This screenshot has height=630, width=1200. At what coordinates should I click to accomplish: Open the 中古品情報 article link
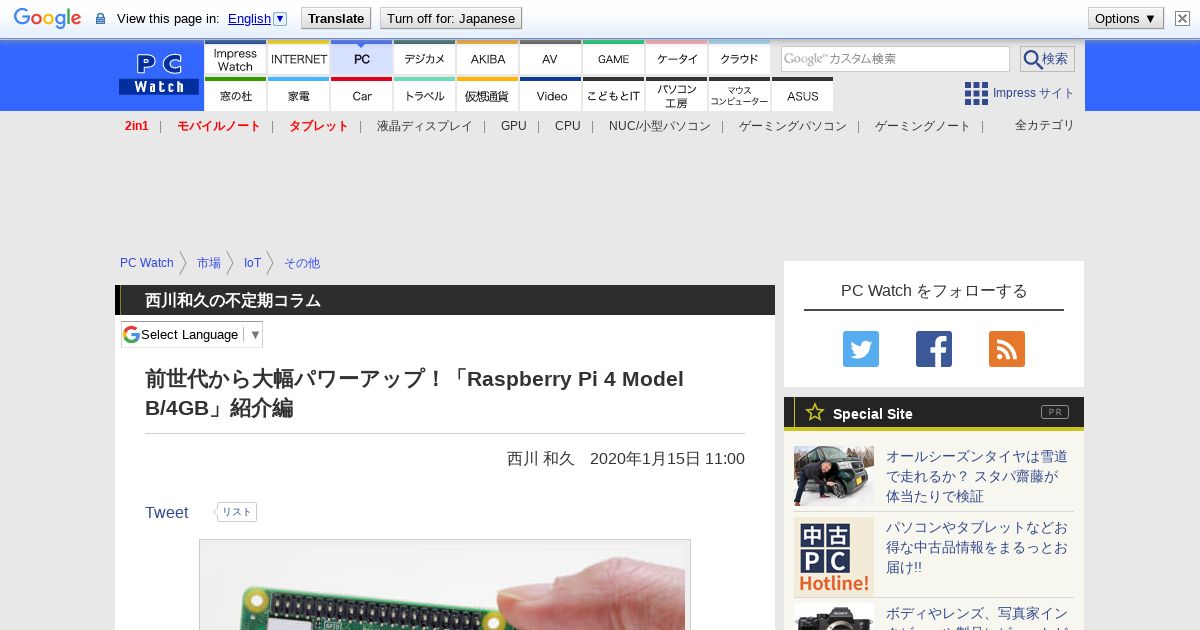[x=977, y=547]
